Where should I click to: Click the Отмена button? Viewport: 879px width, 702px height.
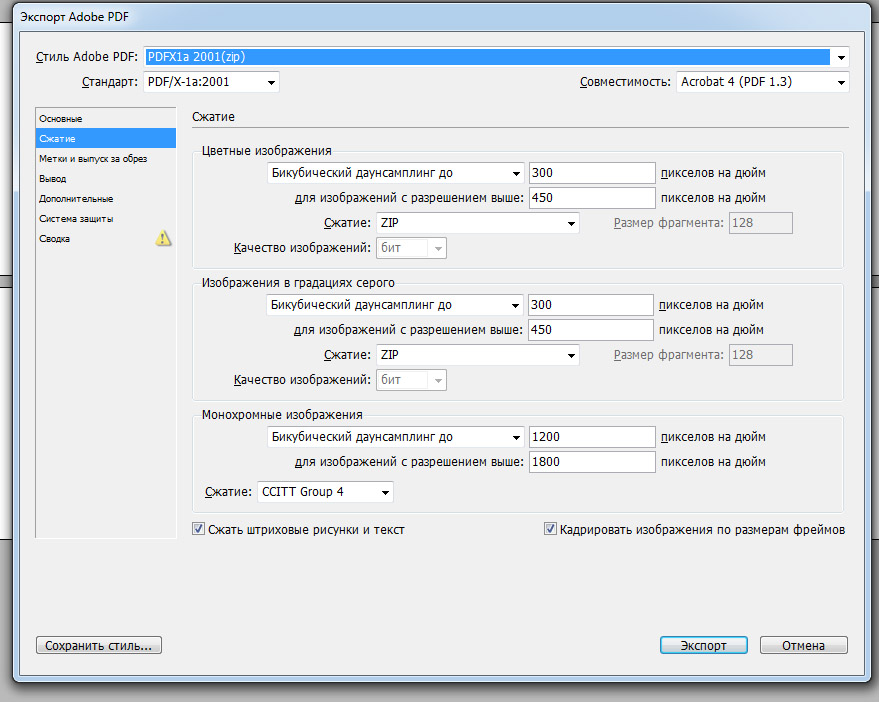click(x=803, y=645)
